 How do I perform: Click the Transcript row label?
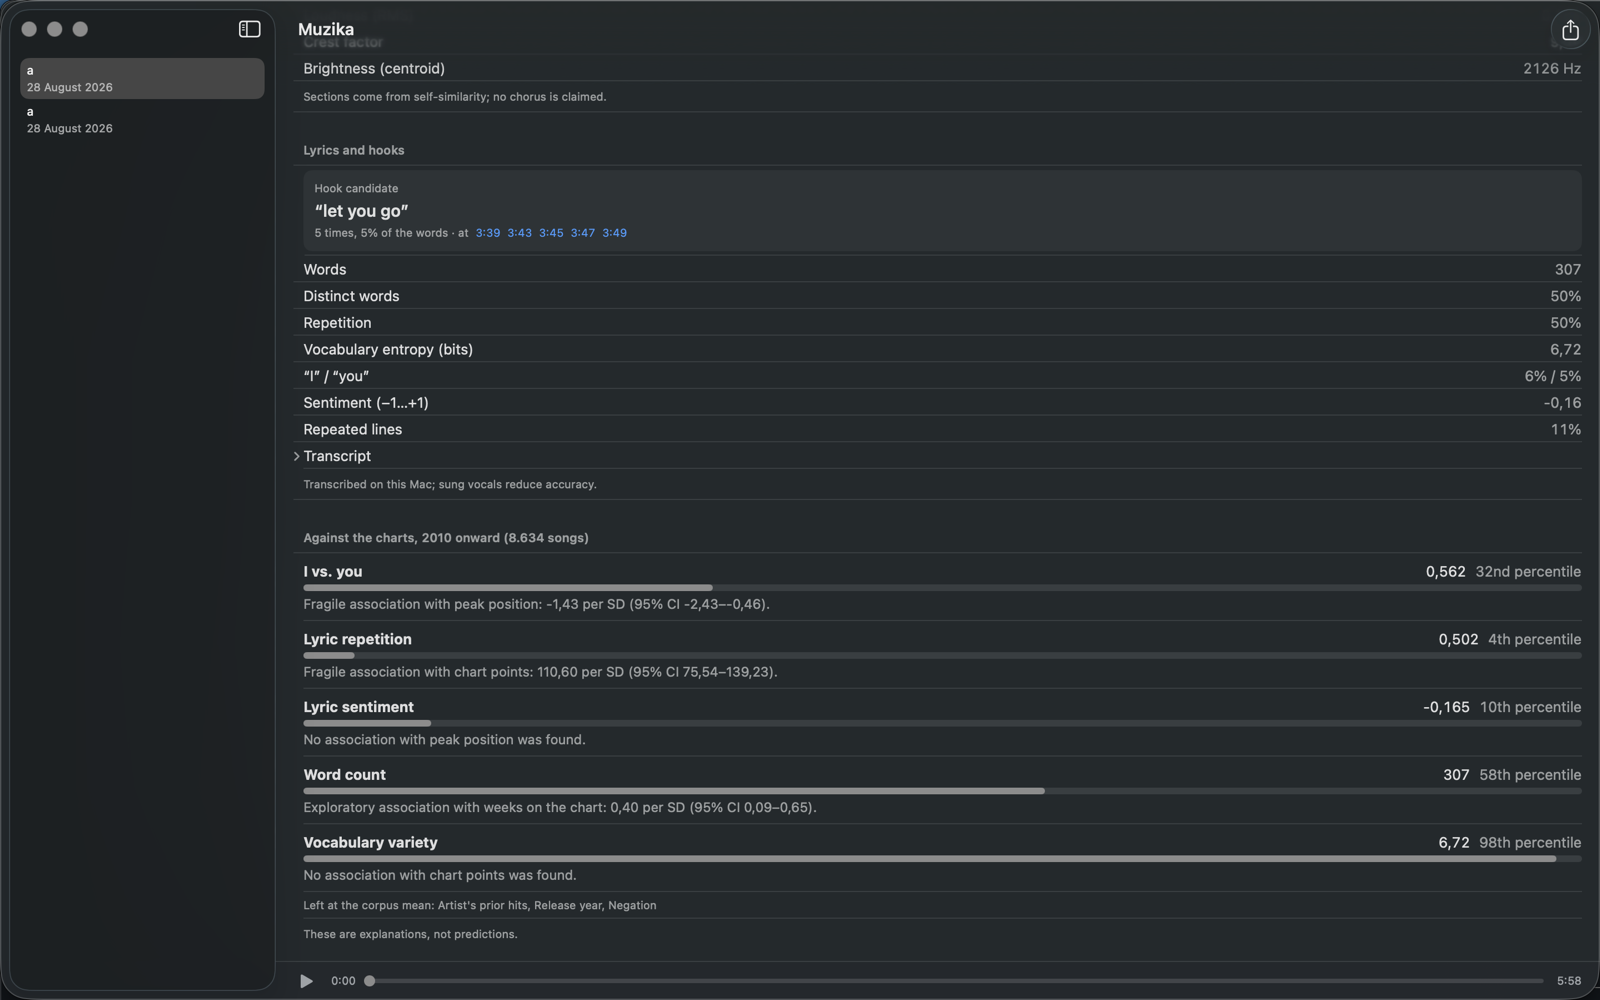pyautogui.click(x=337, y=456)
